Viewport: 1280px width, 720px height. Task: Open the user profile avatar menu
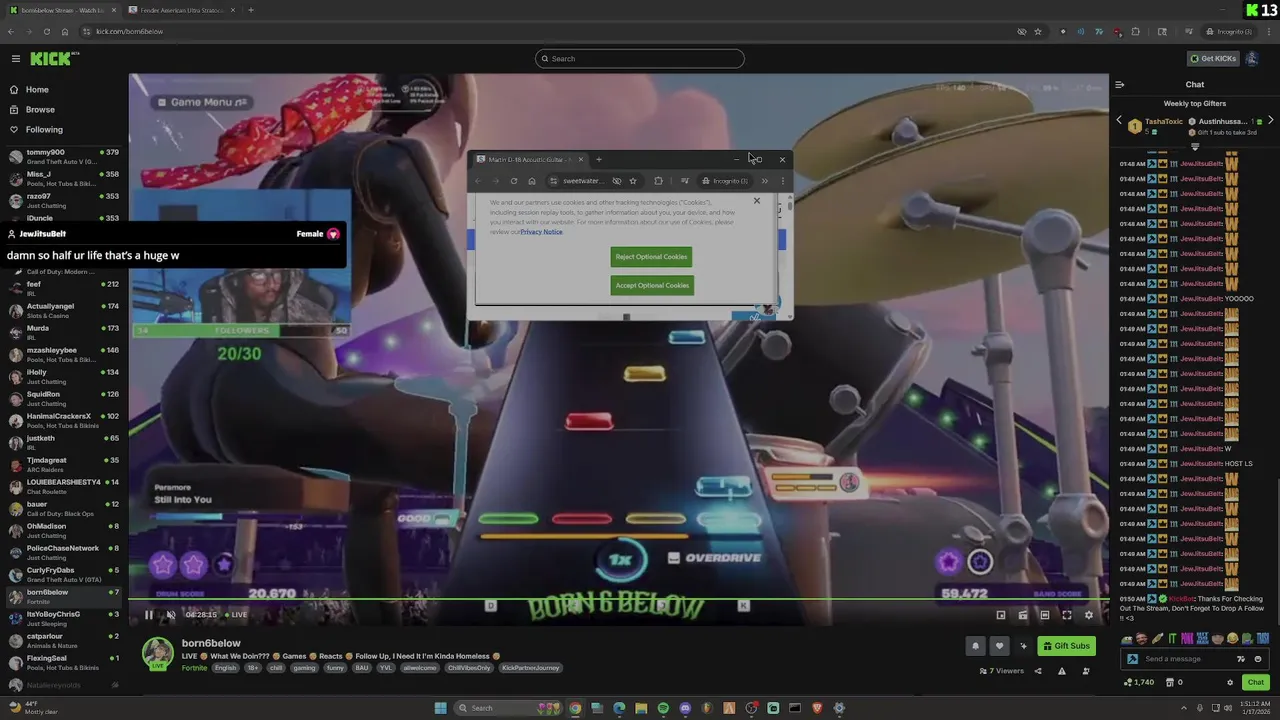click(1252, 58)
